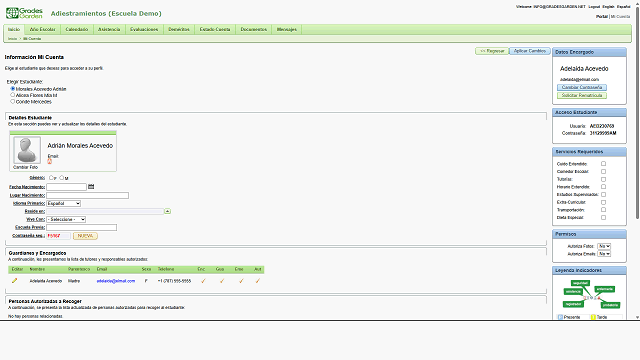640x360 pixels.
Task: Choose gender M radio button
Action: (x=62, y=178)
